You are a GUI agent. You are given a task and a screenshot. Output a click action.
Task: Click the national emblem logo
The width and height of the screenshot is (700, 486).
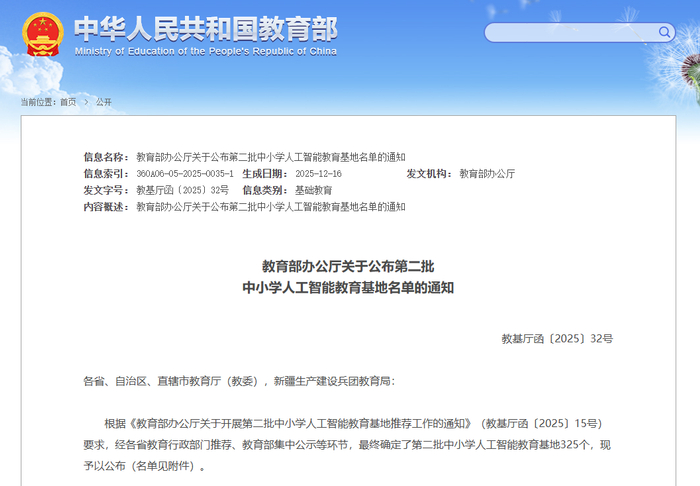pyautogui.click(x=43, y=34)
